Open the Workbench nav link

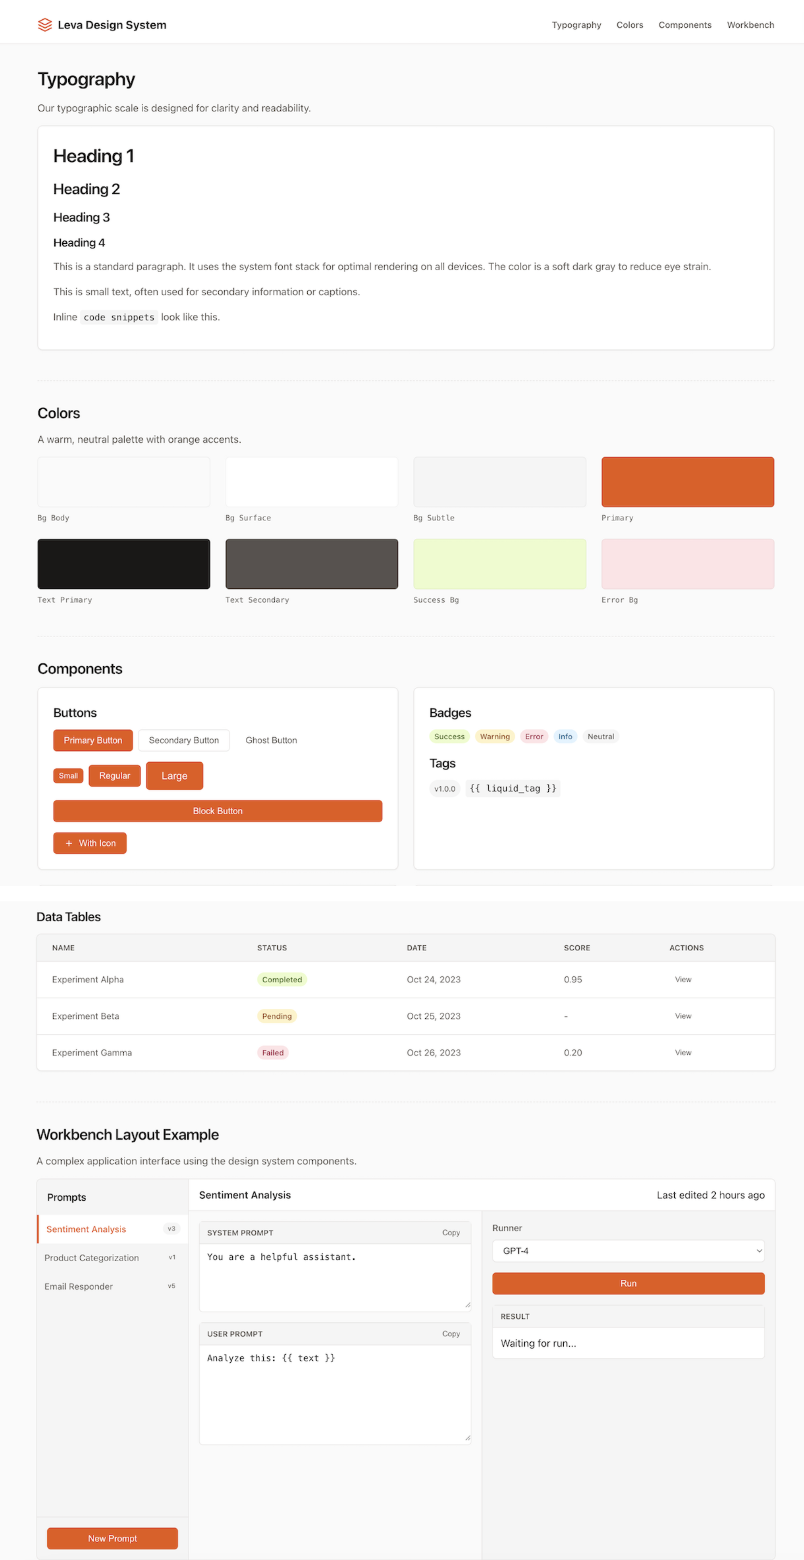coord(750,25)
